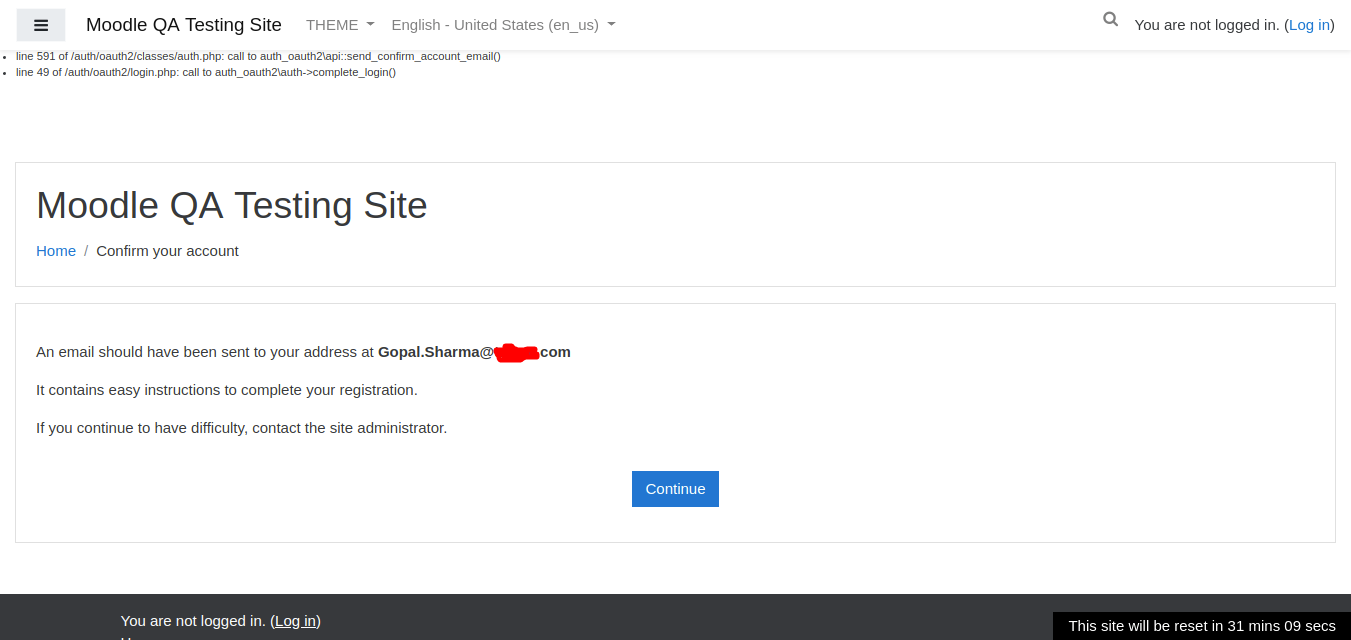Image resolution: width=1351 pixels, height=640 pixels.
Task: Click Log in link in top bar
Action: pyautogui.click(x=1309, y=25)
